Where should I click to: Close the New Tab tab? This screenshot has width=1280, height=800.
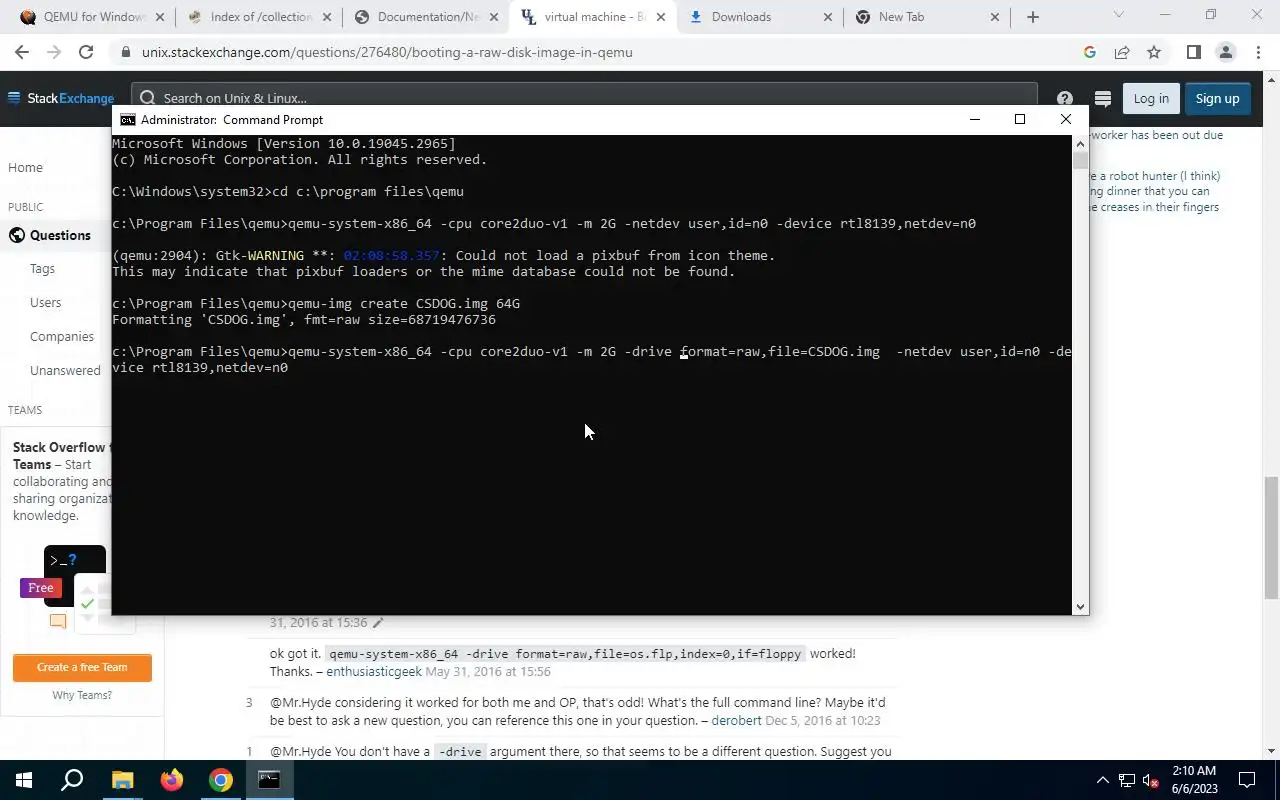click(994, 17)
